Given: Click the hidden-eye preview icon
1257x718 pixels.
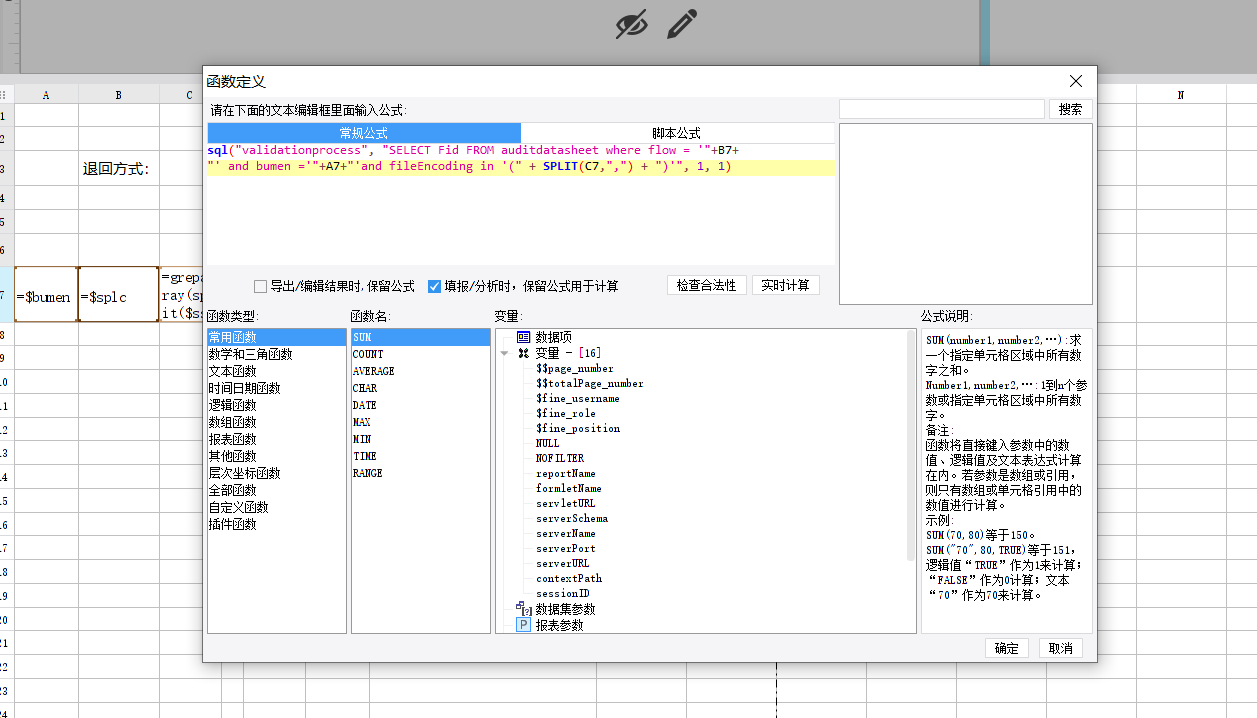Looking at the screenshot, I should [631, 24].
